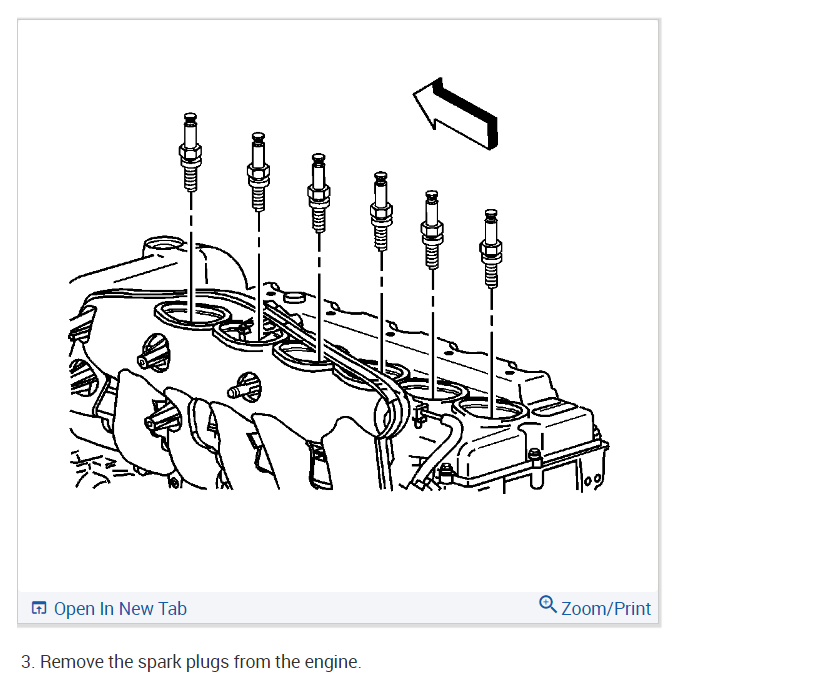Click the round filler neck atop the intake manifold
The image size is (830, 683).
164,246
